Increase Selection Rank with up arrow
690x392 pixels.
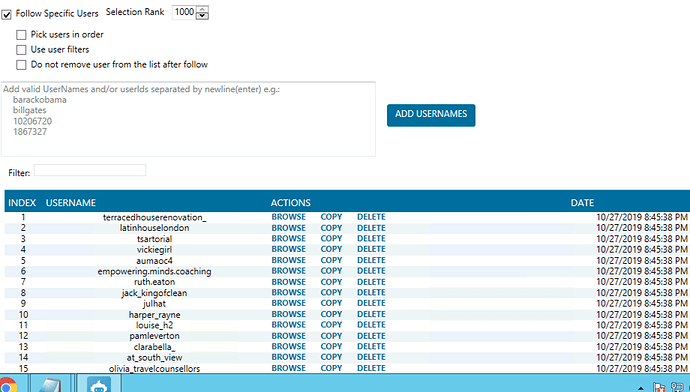[x=202, y=9]
